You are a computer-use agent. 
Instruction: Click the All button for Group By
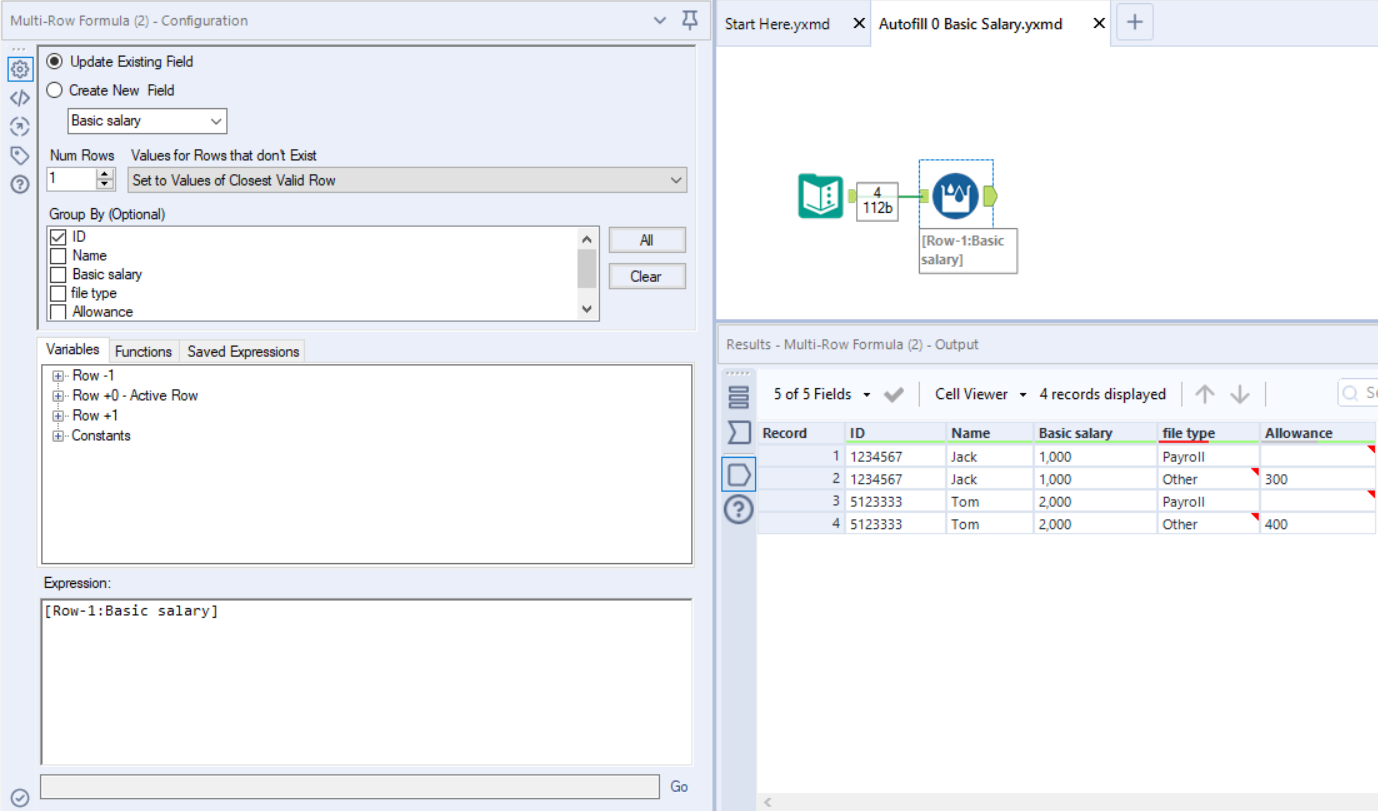click(646, 240)
